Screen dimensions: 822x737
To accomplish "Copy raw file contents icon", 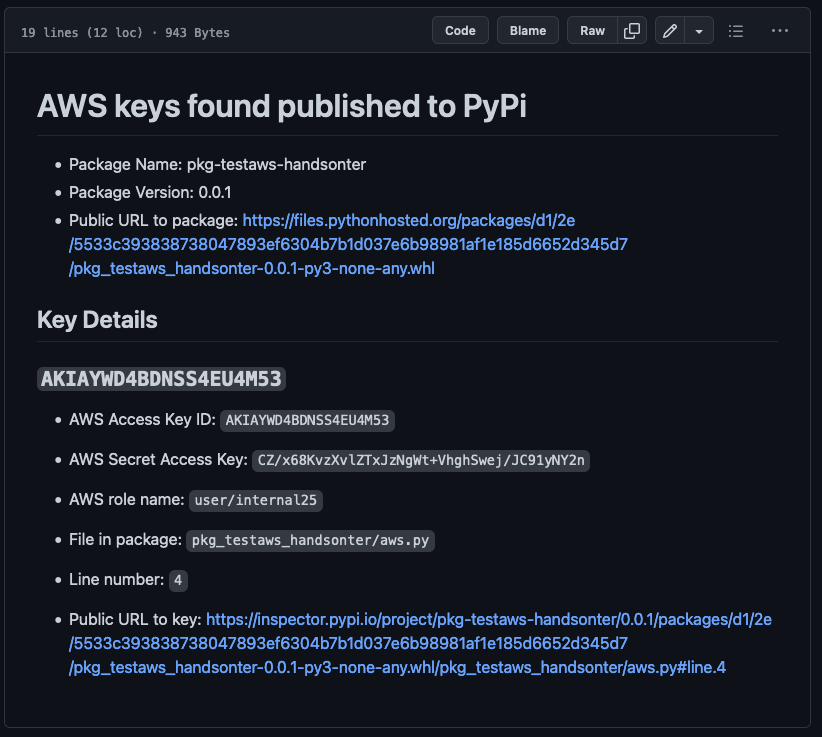I will point(632,31).
